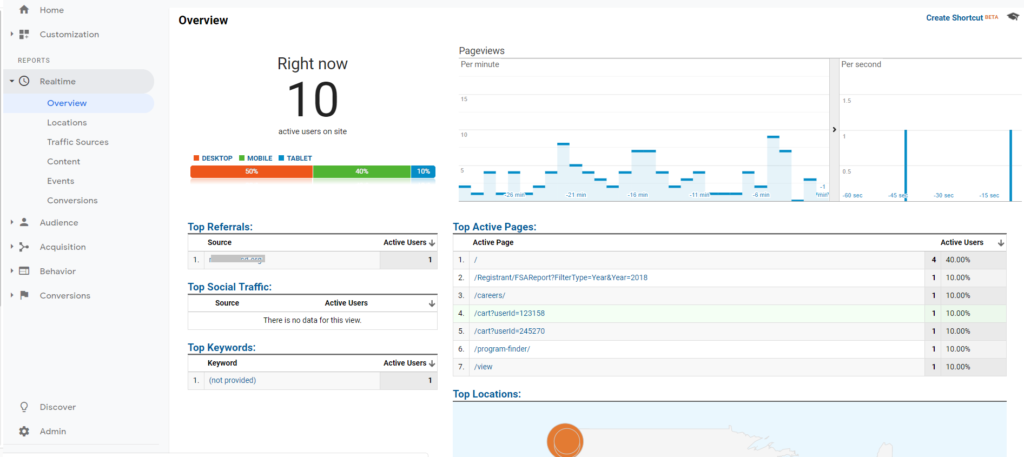Screen dimensions: 1024x457
Task: Click the Per second chart label
Action: pos(861,65)
